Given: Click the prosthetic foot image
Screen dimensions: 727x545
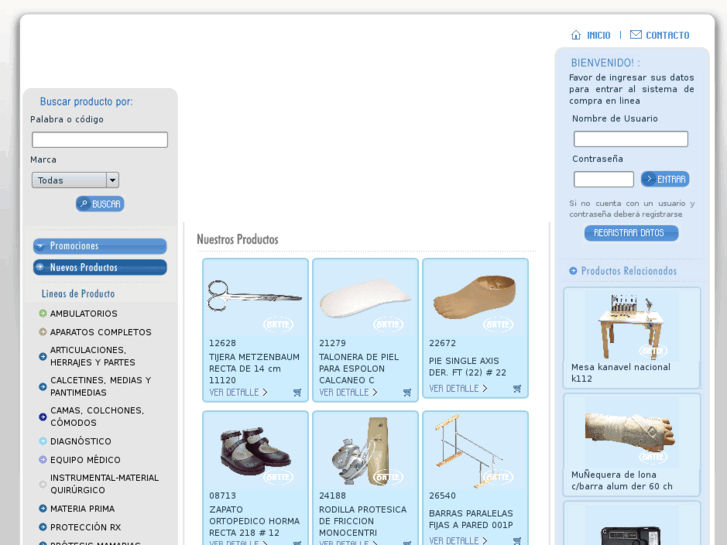Looking at the screenshot, I should 474,297.
